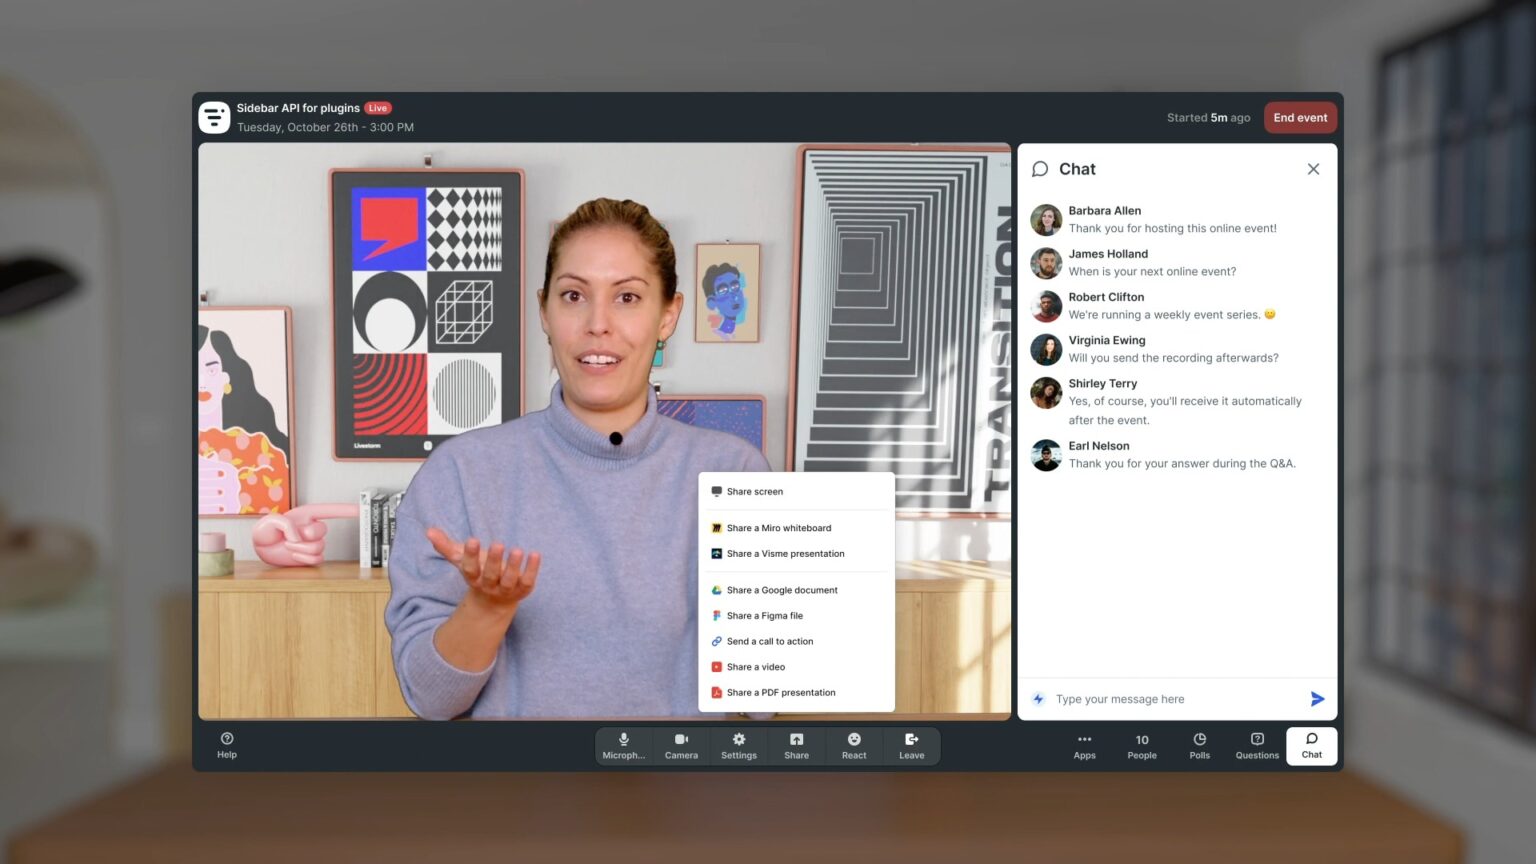Close the Chat panel with the X
The width and height of the screenshot is (1536, 864).
(1313, 169)
